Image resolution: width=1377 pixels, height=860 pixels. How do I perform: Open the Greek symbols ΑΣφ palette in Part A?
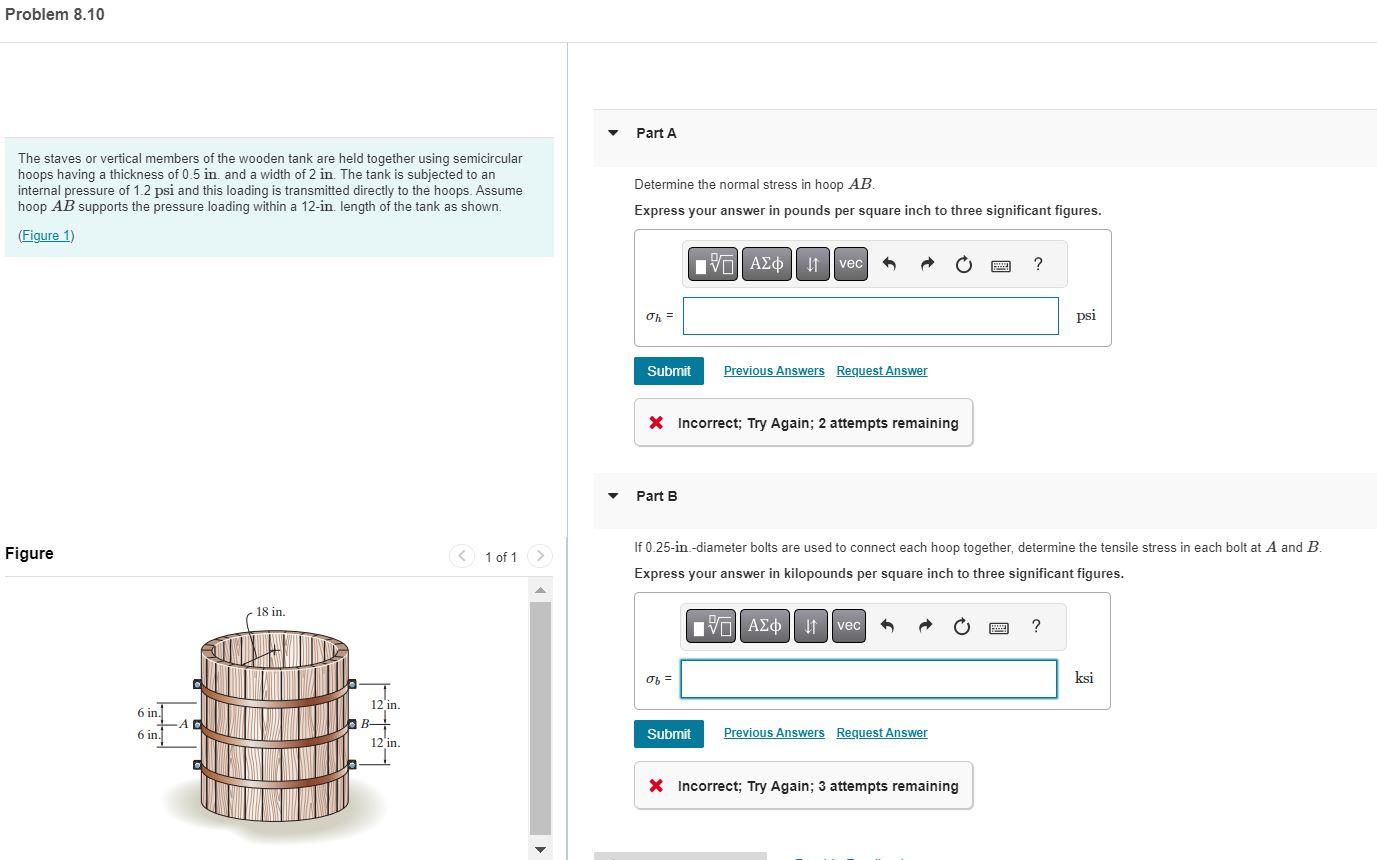point(766,263)
